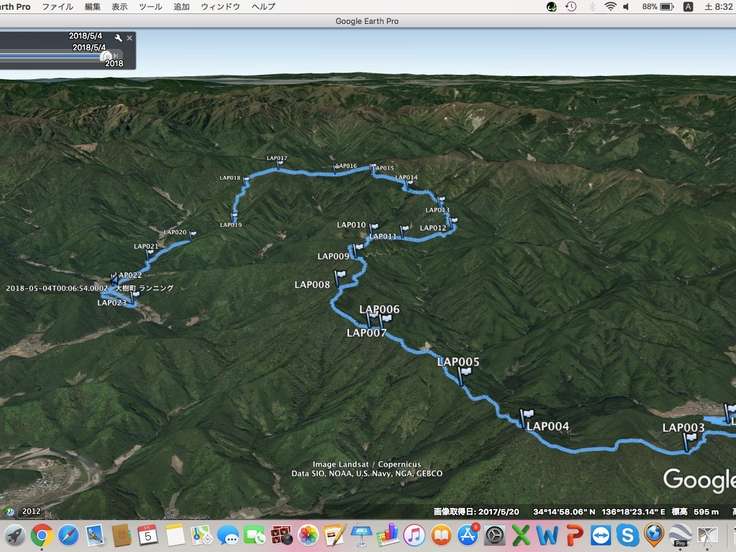Click the 2012 historical imagery date label
Viewport: 736px width, 552px height.
[31, 510]
